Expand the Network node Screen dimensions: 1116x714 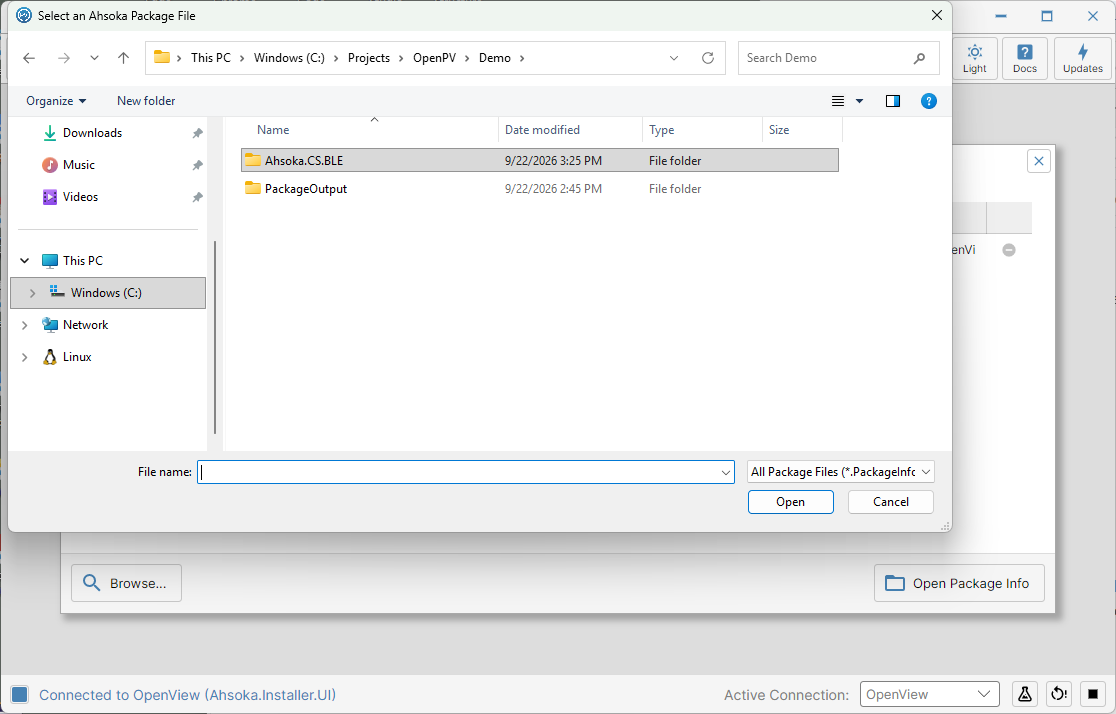(25, 325)
